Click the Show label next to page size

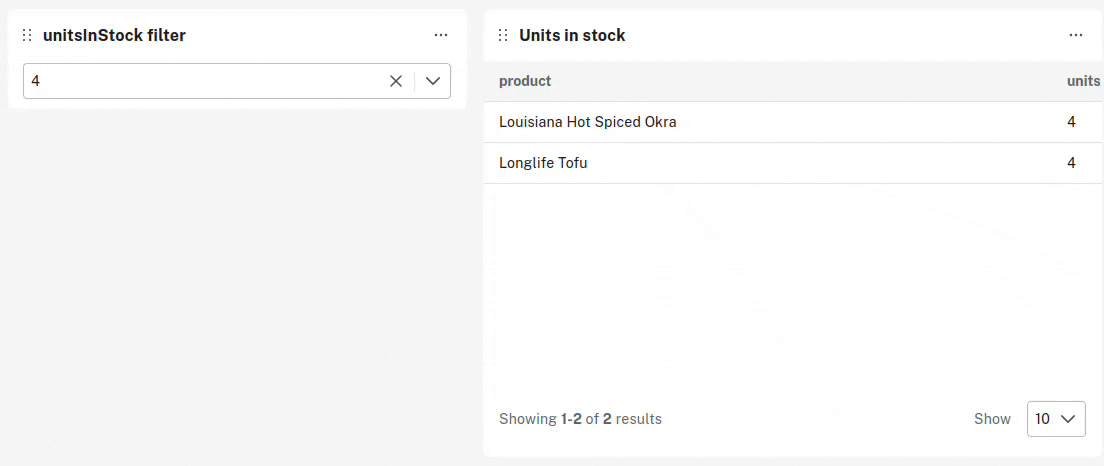point(993,419)
